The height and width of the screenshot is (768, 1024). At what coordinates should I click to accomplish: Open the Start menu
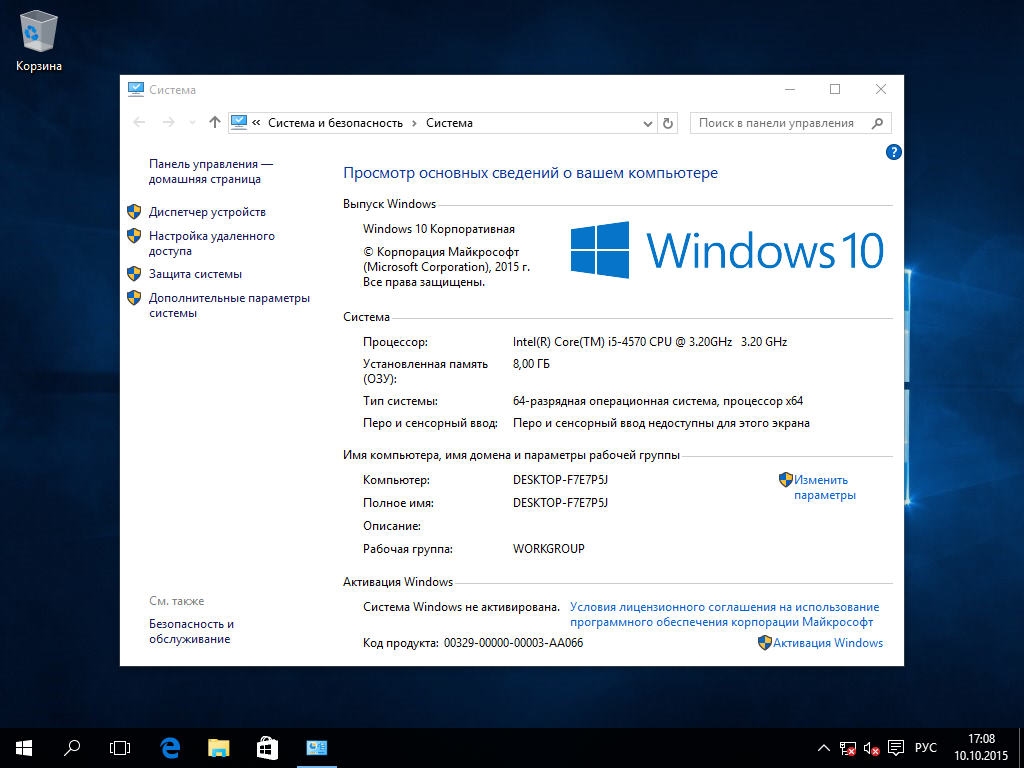[x=24, y=748]
